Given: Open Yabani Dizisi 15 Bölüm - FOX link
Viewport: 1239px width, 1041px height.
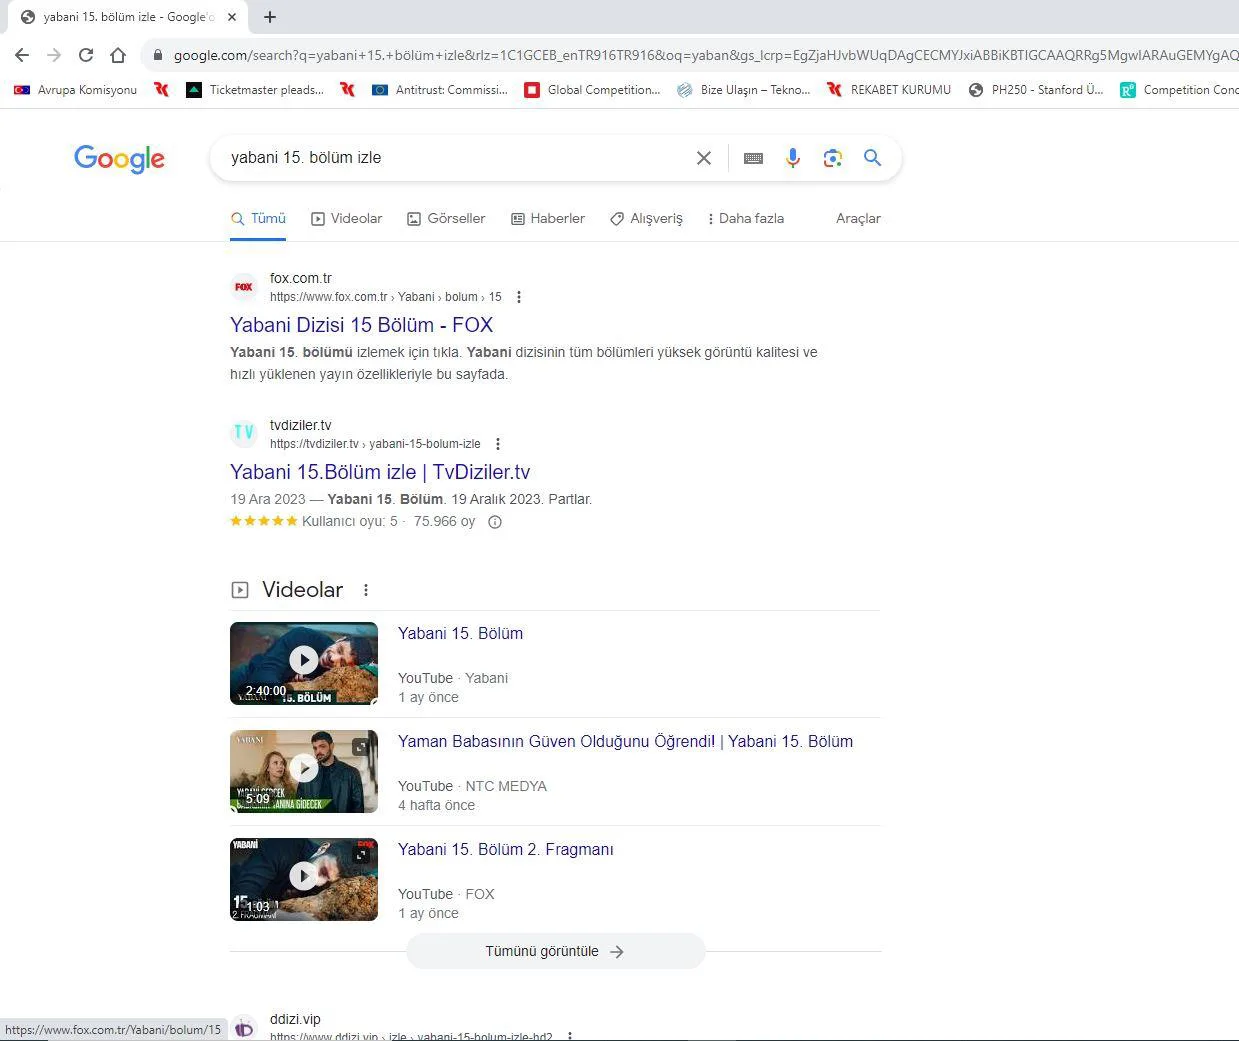Looking at the screenshot, I should pos(361,325).
